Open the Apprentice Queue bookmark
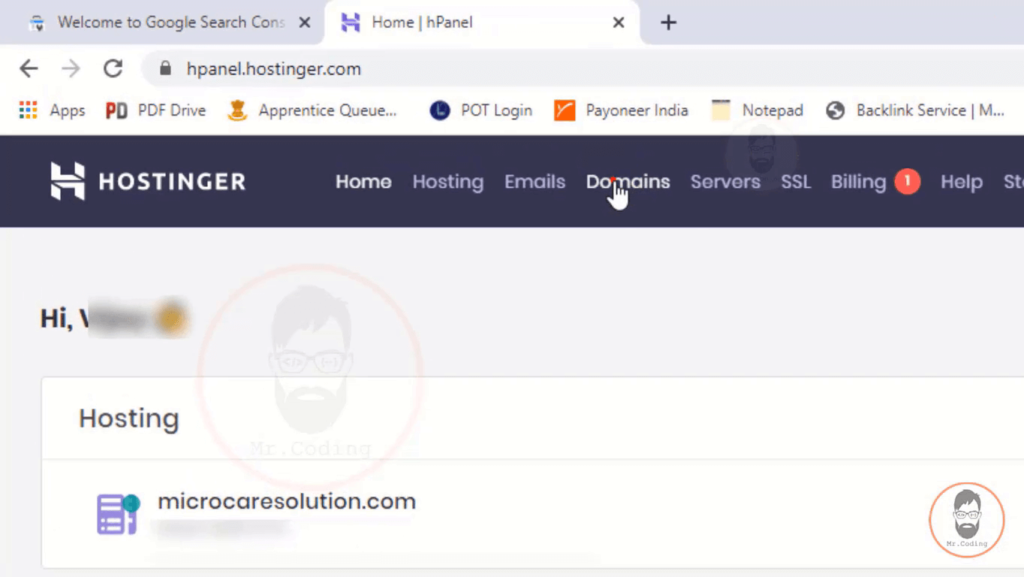Viewport: 1024px width, 577px height. coord(312,110)
